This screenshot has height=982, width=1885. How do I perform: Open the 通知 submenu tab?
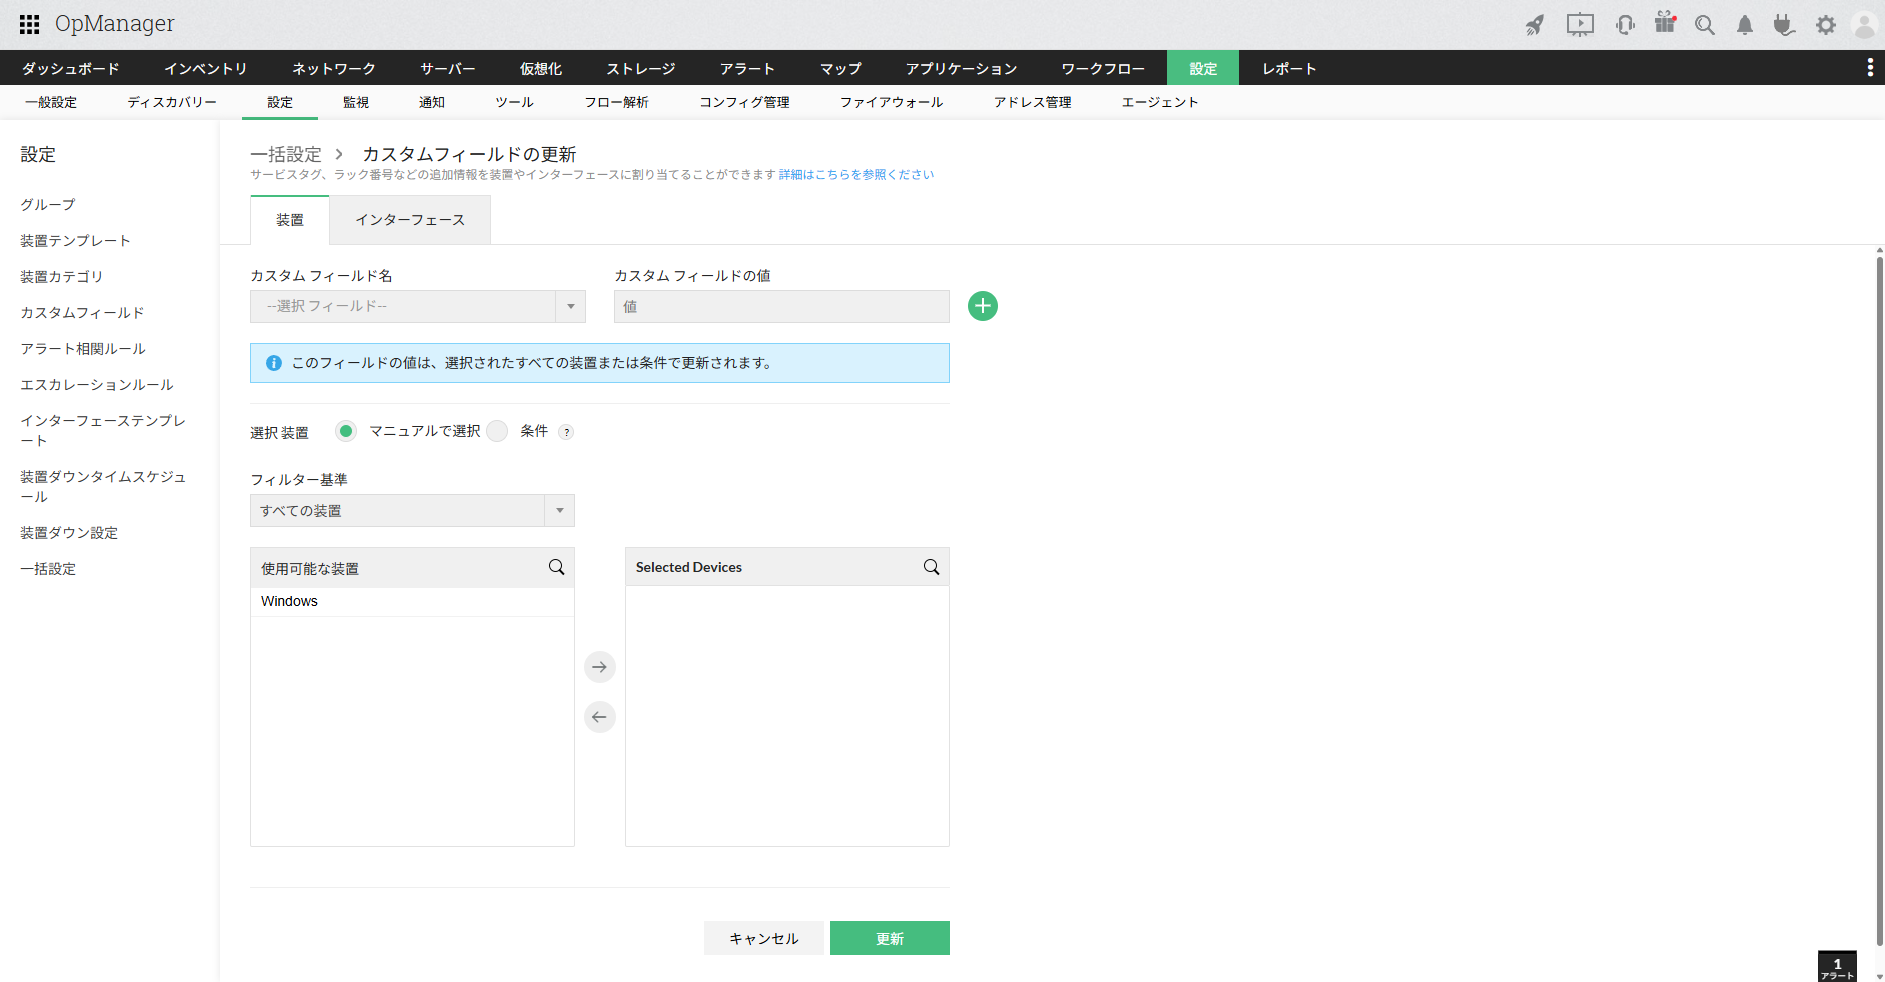(x=432, y=102)
